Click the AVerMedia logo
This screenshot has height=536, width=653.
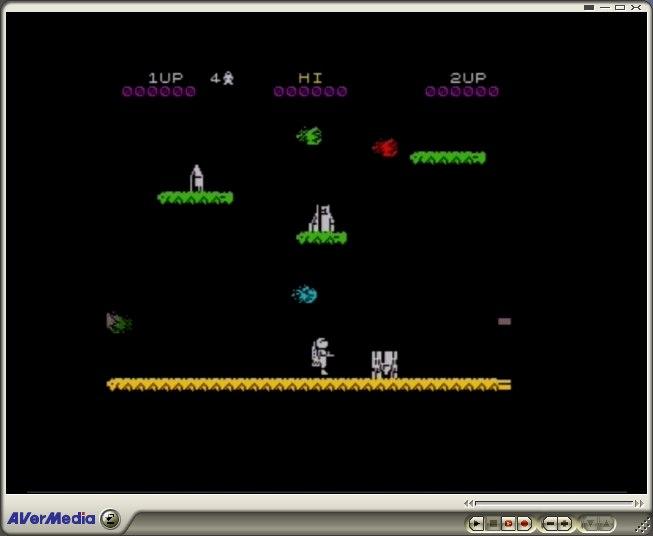click(x=51, y=519)
